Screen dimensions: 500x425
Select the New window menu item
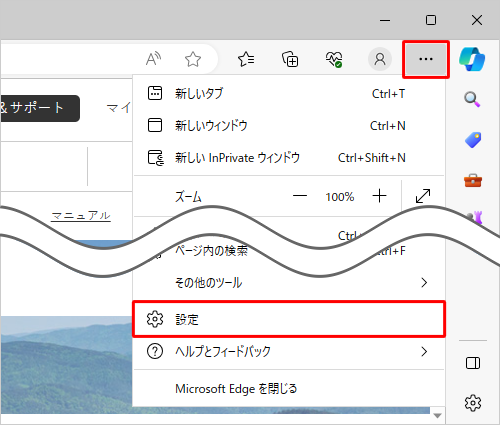tap(289, 126)
